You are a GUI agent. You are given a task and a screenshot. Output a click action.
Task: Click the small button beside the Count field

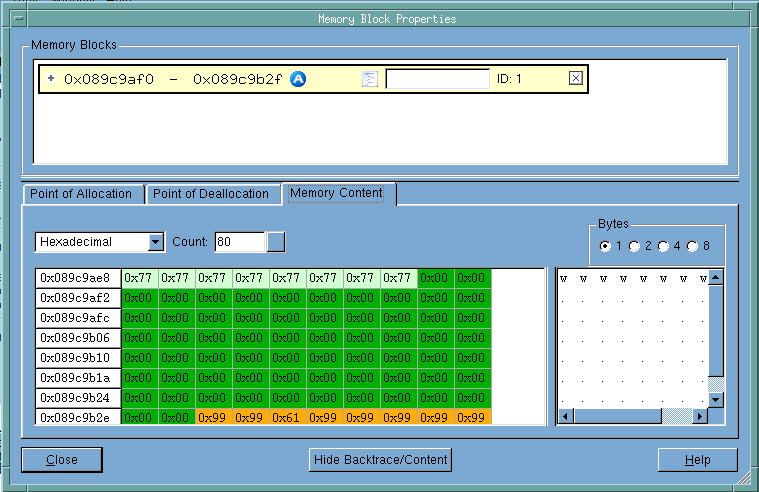coord(275,242)
